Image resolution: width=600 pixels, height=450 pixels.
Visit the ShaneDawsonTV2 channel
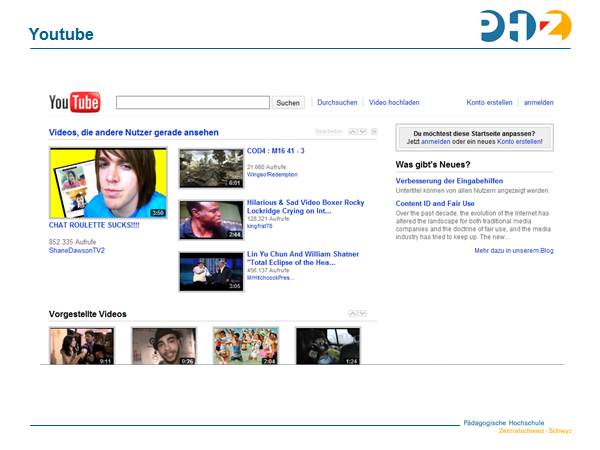[77, 250]
